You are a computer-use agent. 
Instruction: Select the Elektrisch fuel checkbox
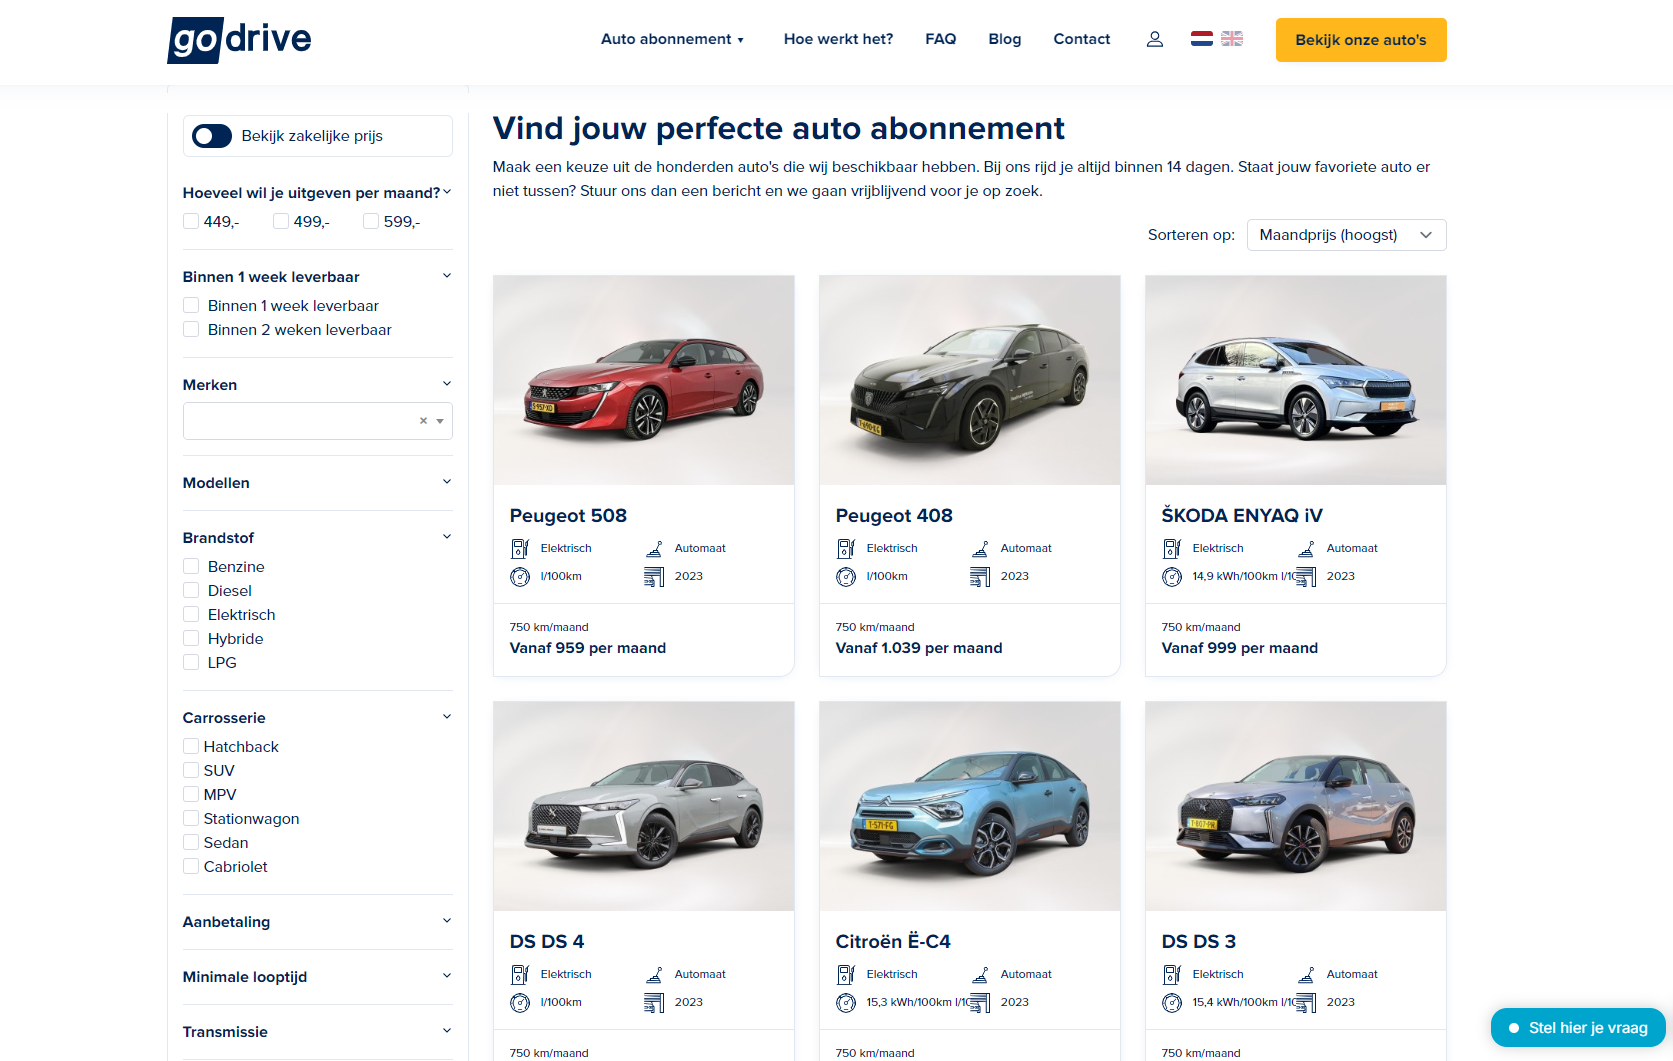[x=191, y=614]
